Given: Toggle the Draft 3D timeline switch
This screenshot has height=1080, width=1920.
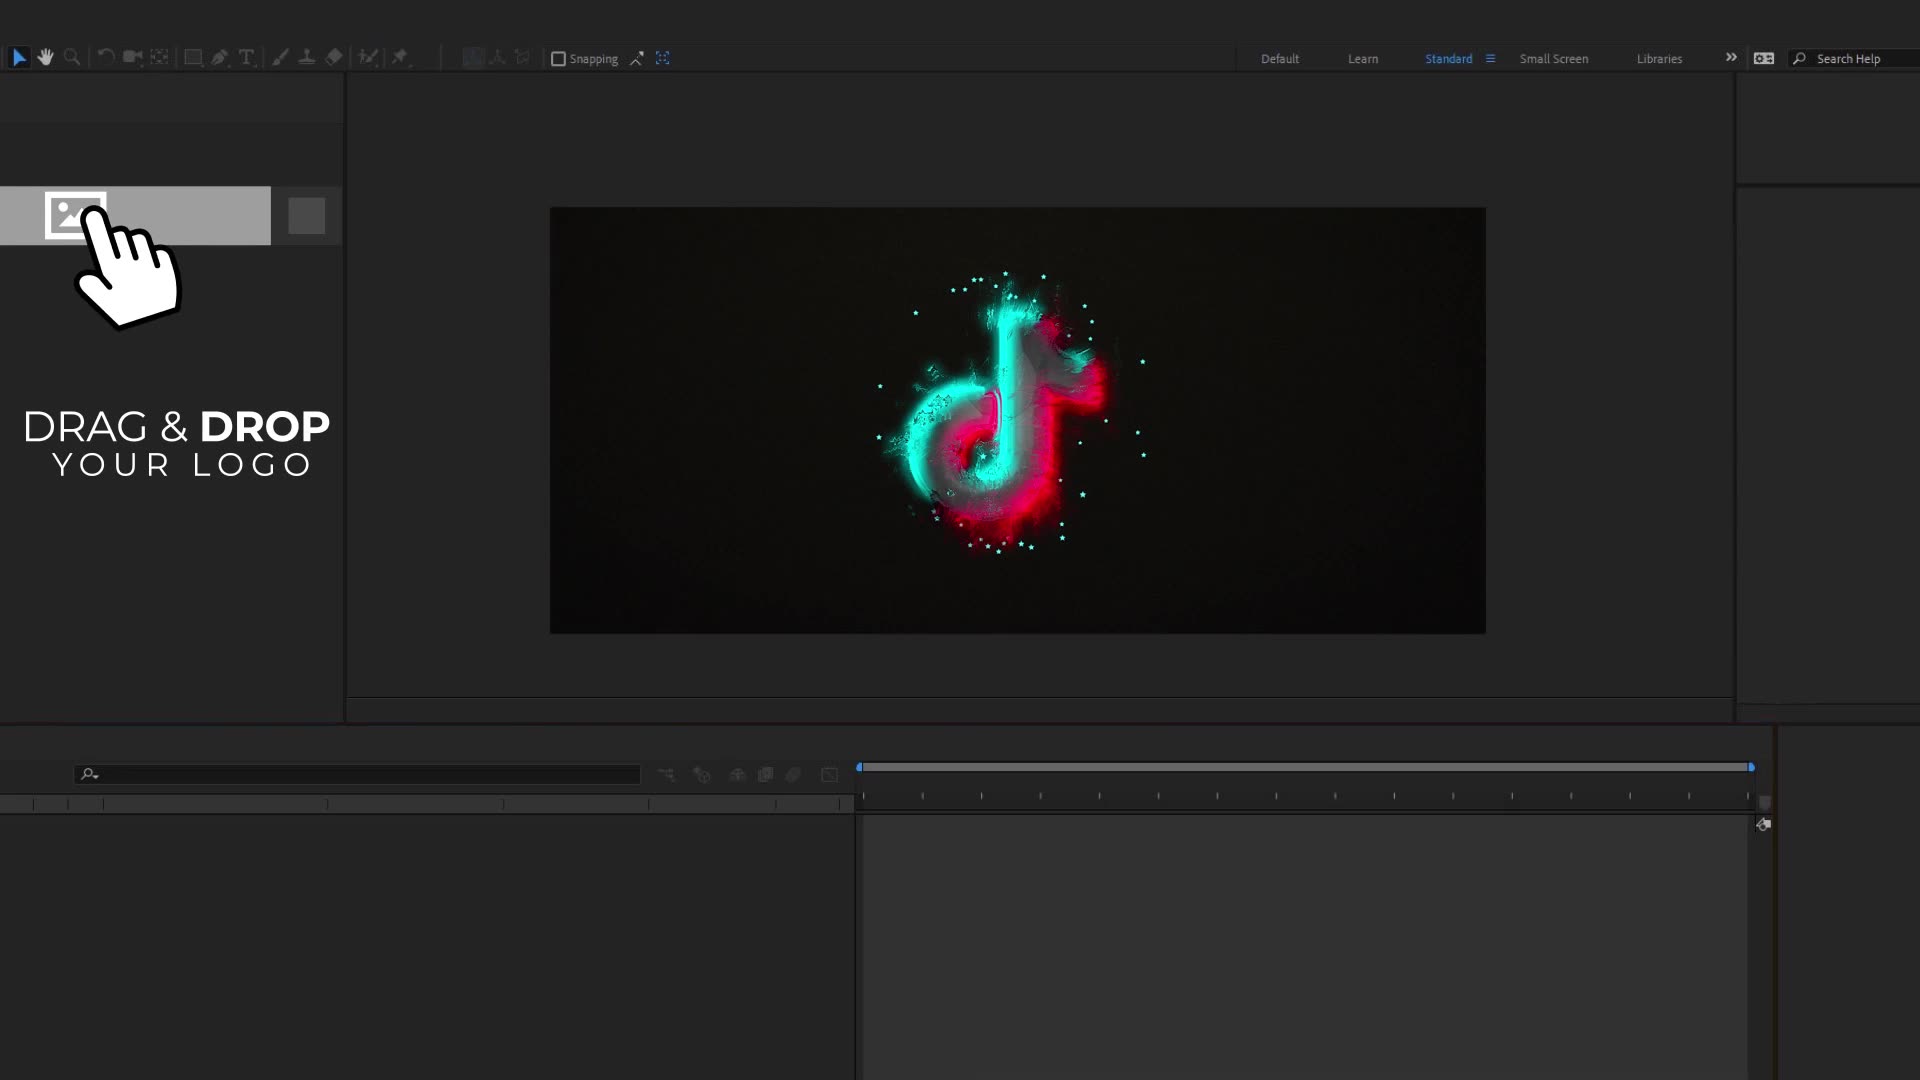Looking at the screenshot, I should pyautogui.click(x=702, y=775).
